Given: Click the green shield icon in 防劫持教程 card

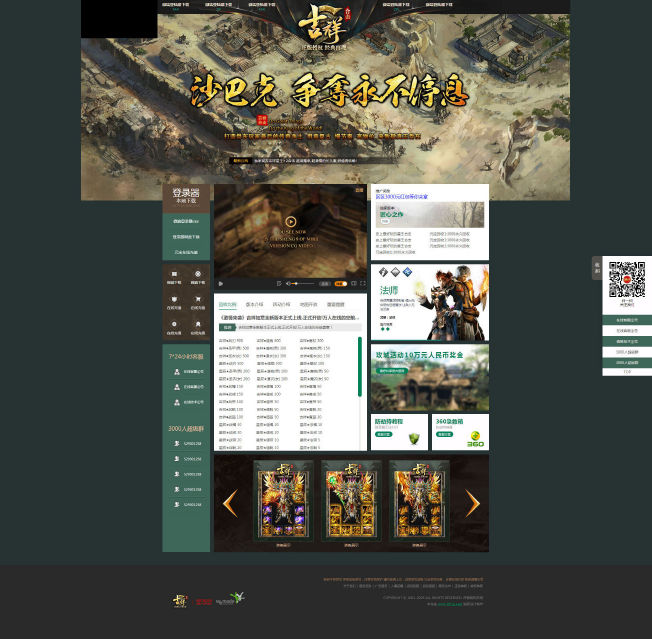Looking at the screenshot, I should (x=414, y=439).
